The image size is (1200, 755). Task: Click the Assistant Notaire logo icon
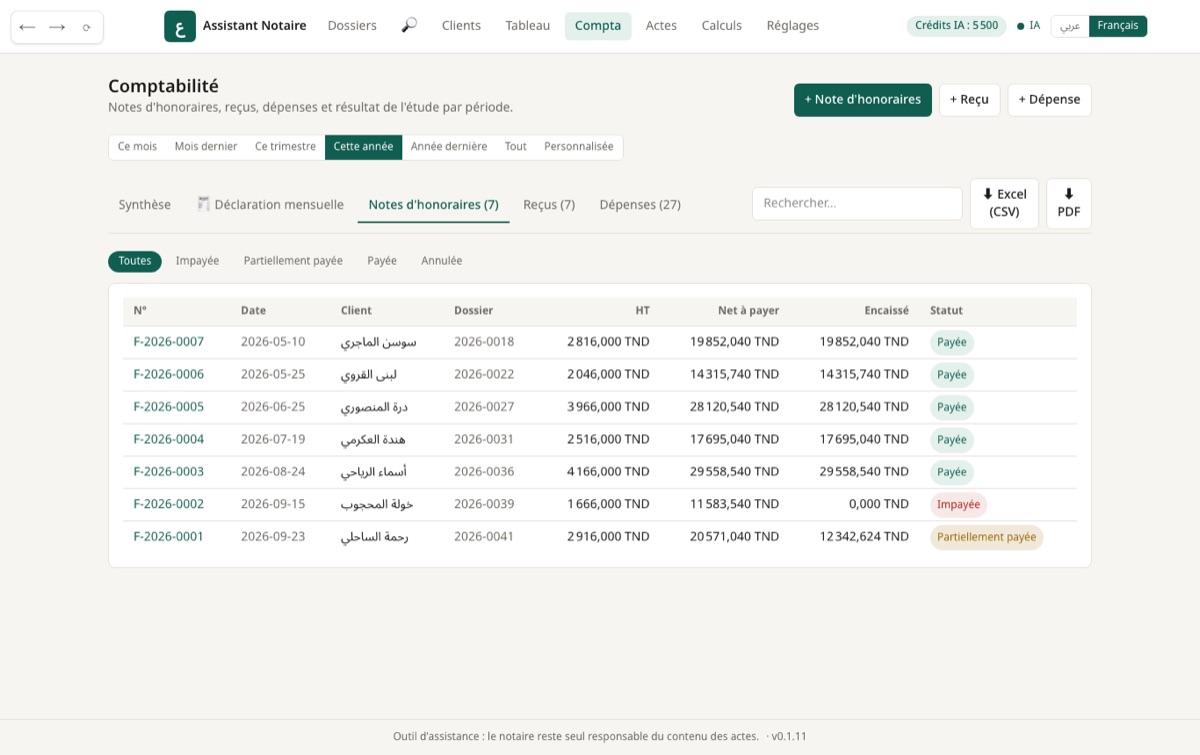coord(180,26)
